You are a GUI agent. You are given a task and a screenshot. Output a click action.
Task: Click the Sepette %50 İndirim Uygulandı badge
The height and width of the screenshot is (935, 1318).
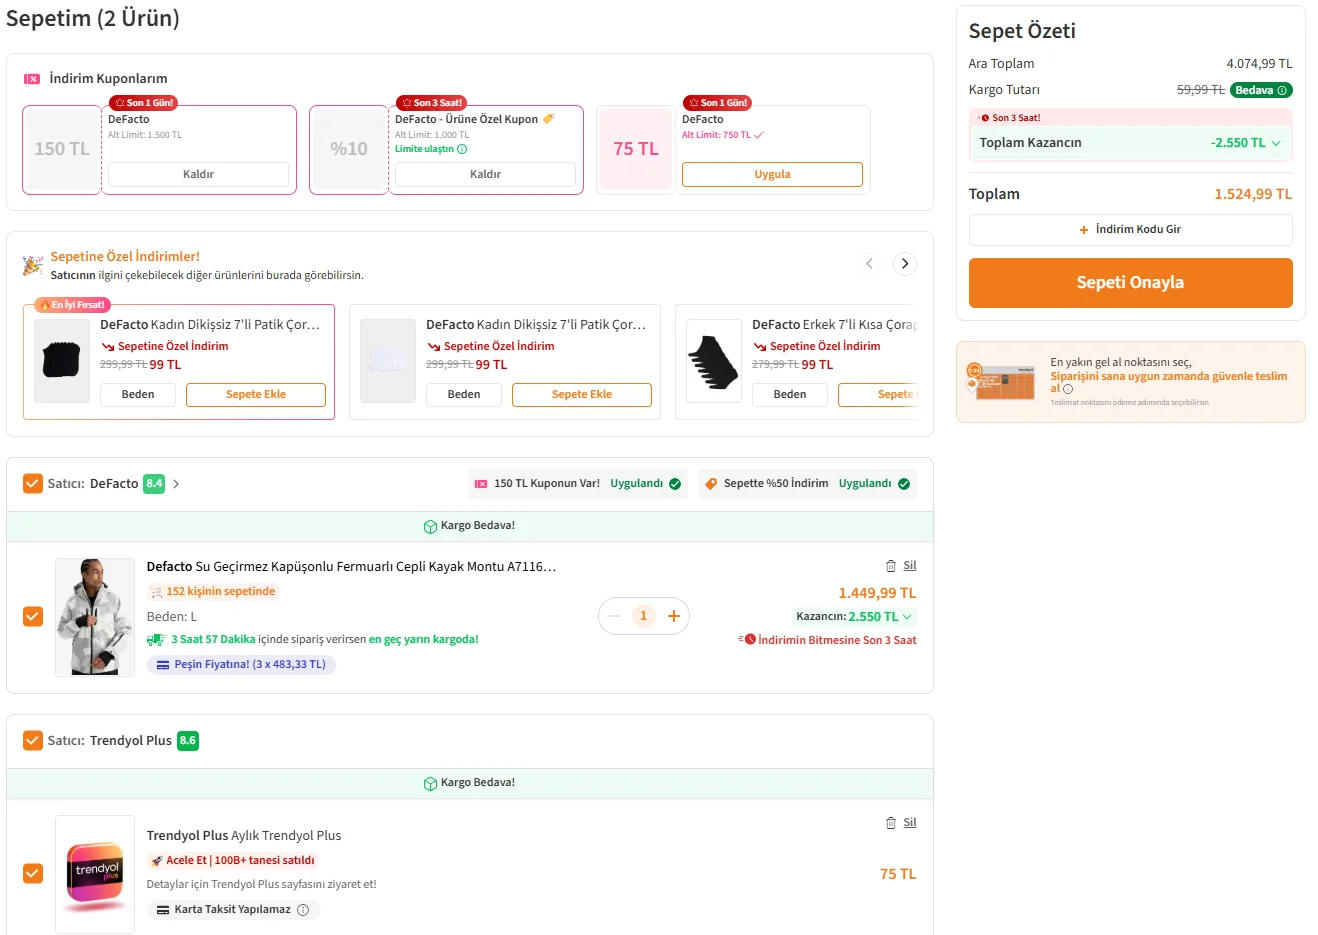tap(807, 484)
